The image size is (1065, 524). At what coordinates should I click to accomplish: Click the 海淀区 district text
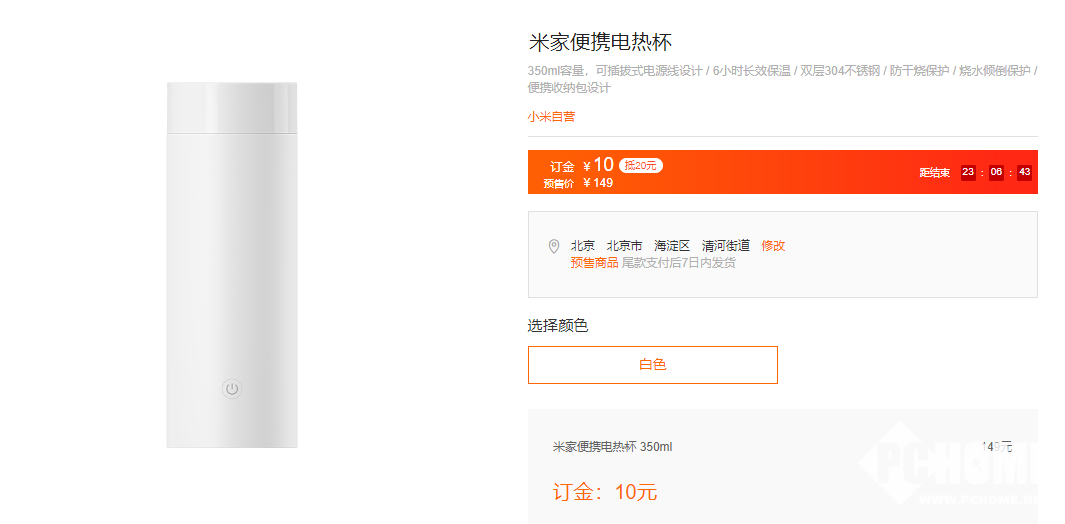(672, 246)
